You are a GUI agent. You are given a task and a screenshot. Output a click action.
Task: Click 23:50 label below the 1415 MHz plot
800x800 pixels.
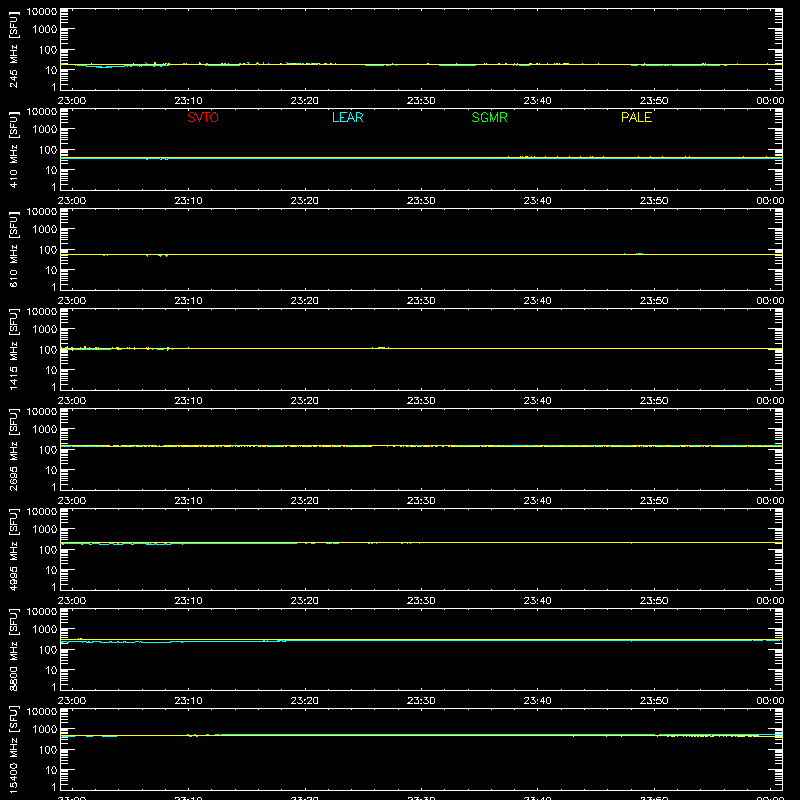654,401
